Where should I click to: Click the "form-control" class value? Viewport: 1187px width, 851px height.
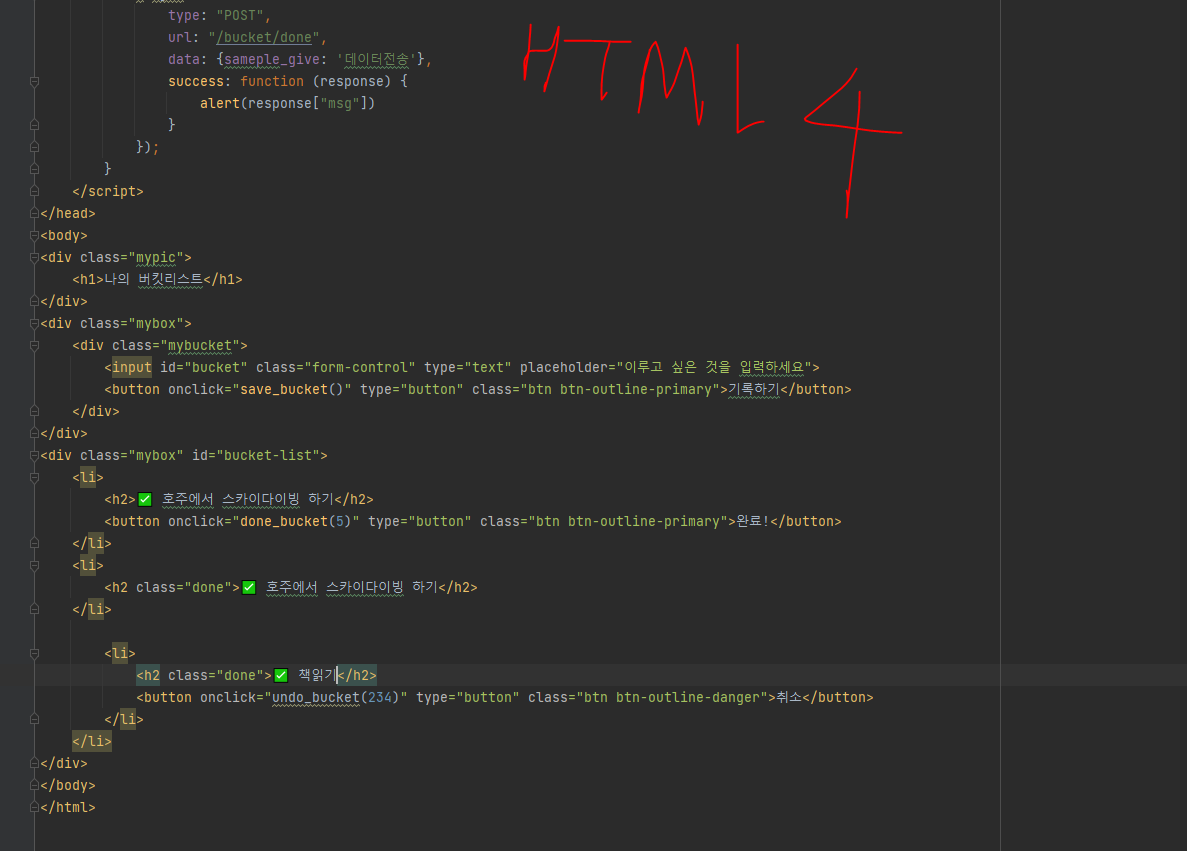[360, 368]
